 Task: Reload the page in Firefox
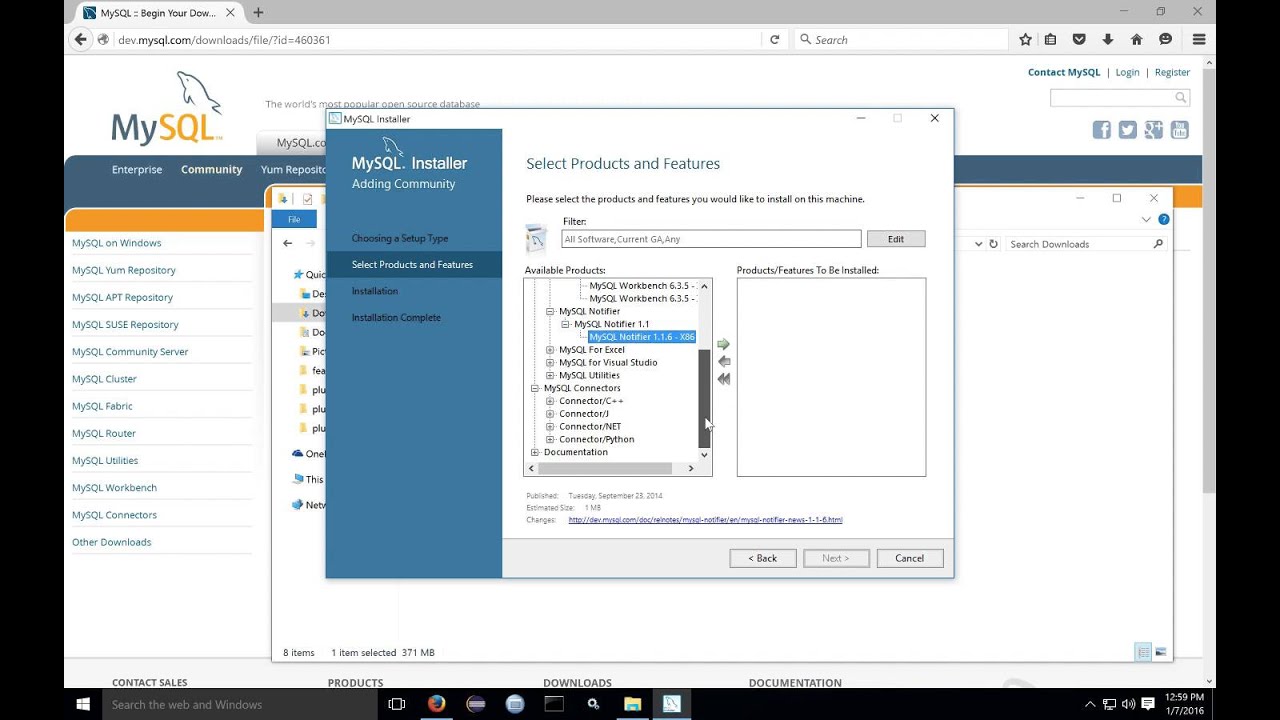pos(774,40)
